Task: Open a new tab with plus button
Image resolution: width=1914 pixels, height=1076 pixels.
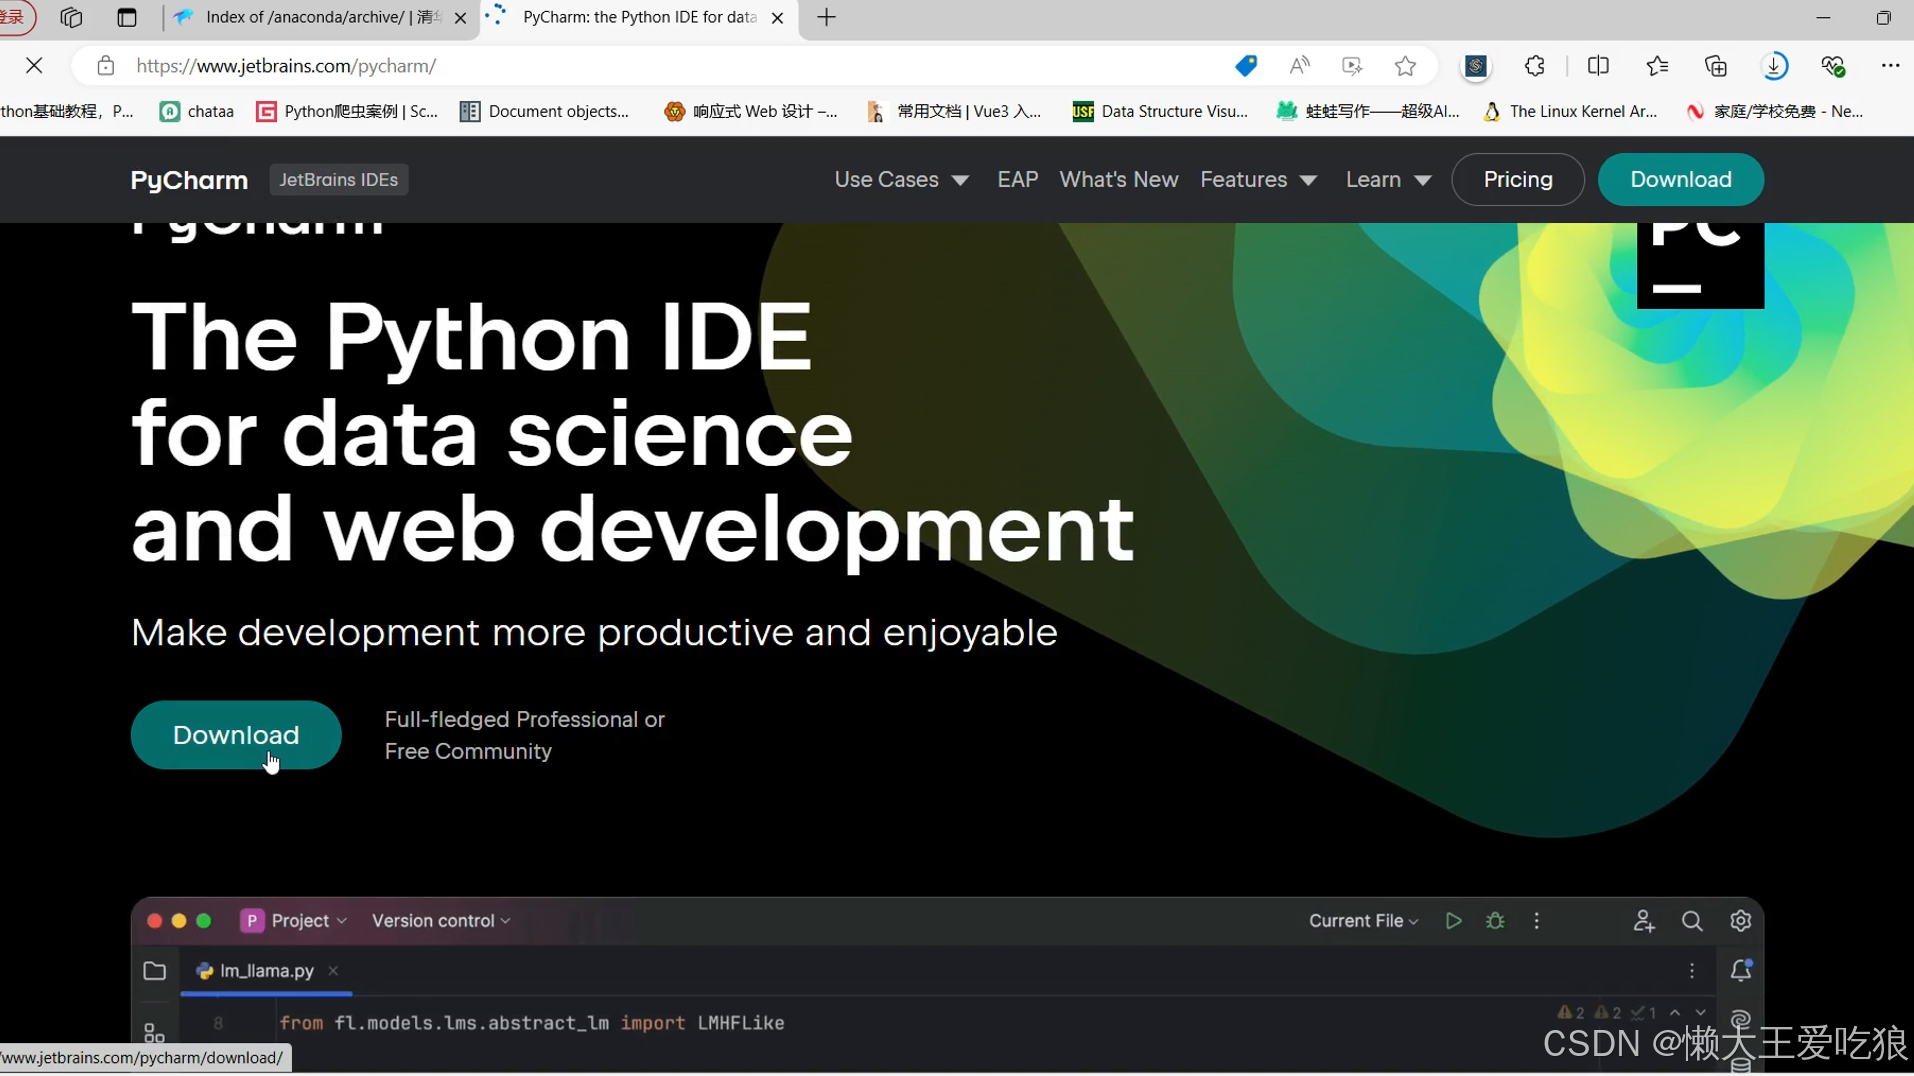Action: pos(826,17)
